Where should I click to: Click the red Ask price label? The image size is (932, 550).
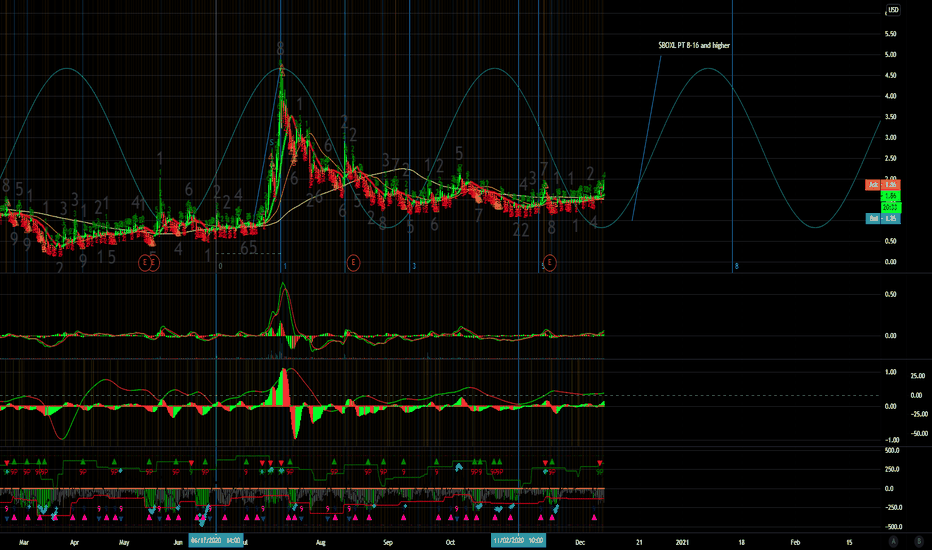pyautogui.click(x=883, y=185)
